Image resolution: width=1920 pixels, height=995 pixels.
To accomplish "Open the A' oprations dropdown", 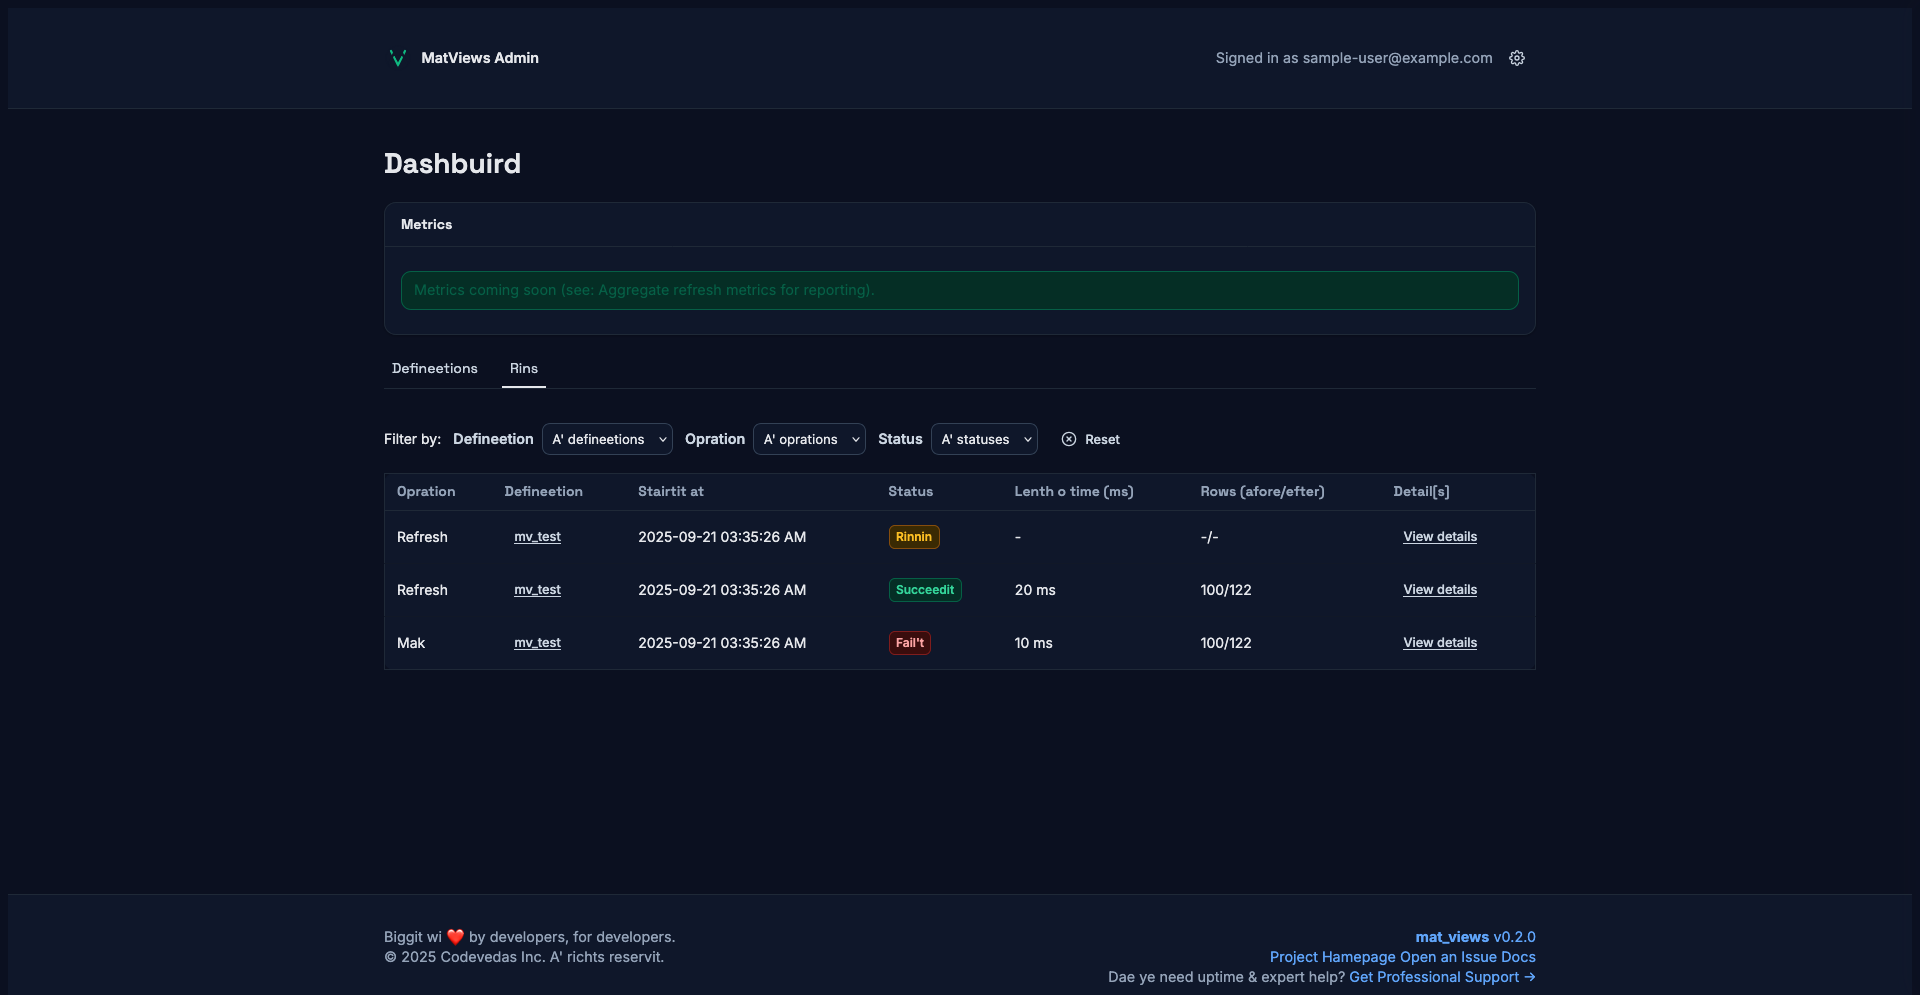I will point(809,439).
